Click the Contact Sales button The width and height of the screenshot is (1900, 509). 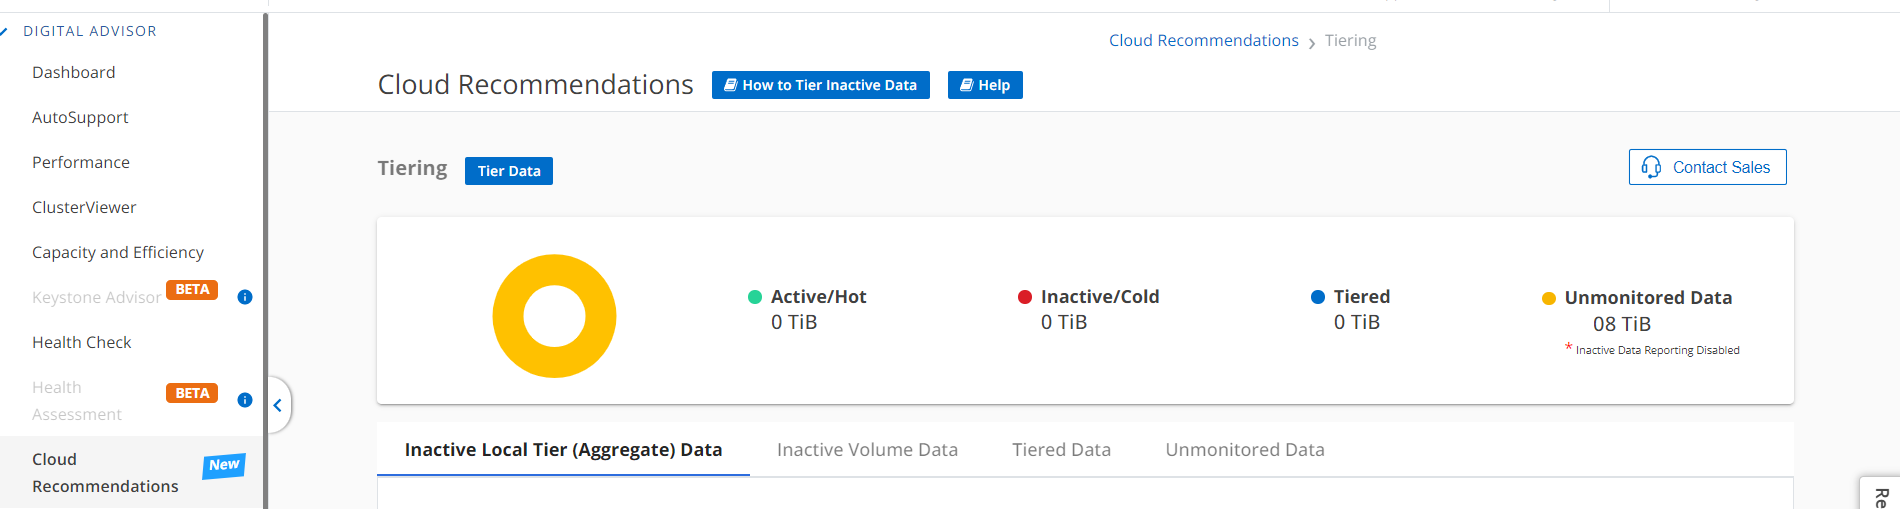click(x=1707, y=167)
